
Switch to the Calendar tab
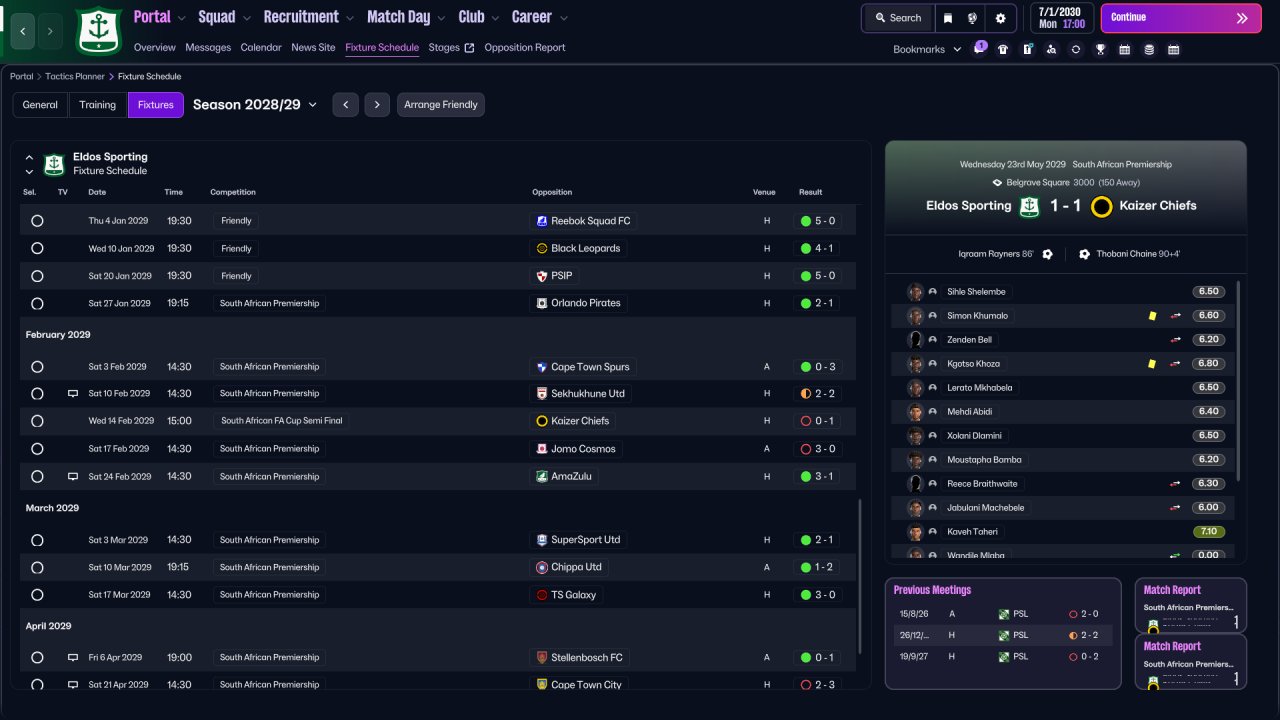[x=261, y=48]
